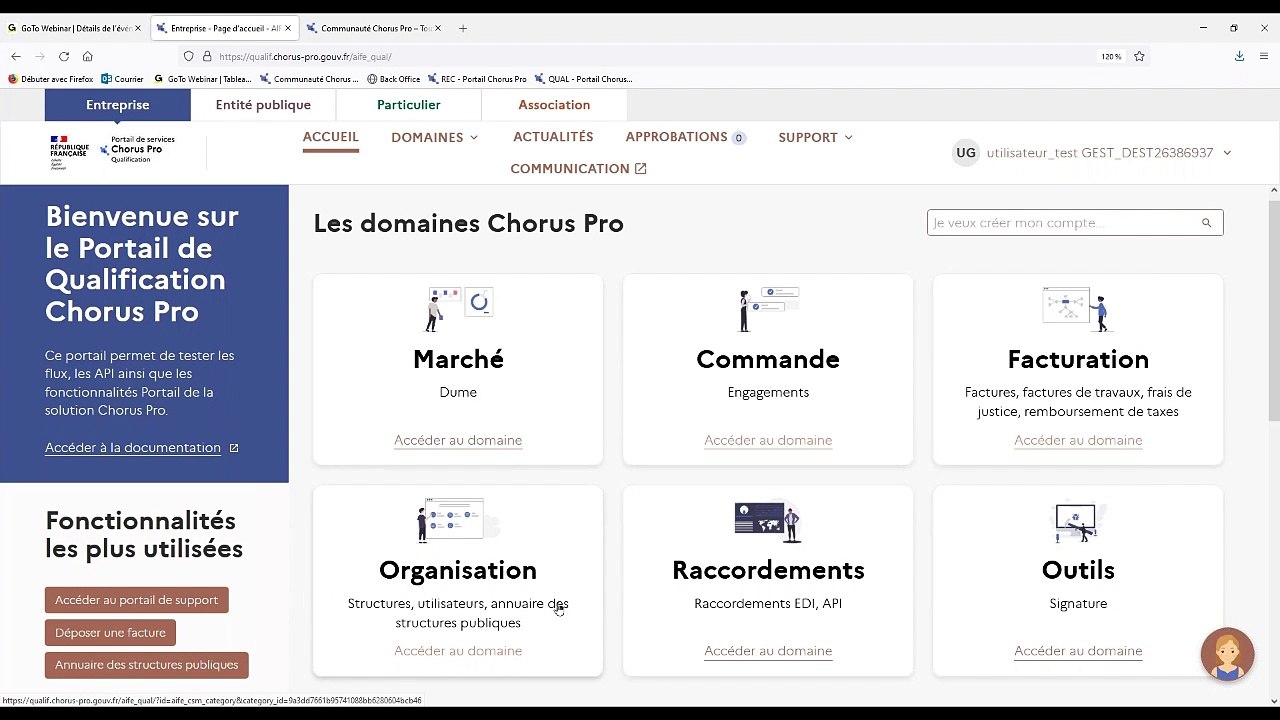Select the Particulier tab
Screen dimensions: 1280x720
(x=409, y=105)
